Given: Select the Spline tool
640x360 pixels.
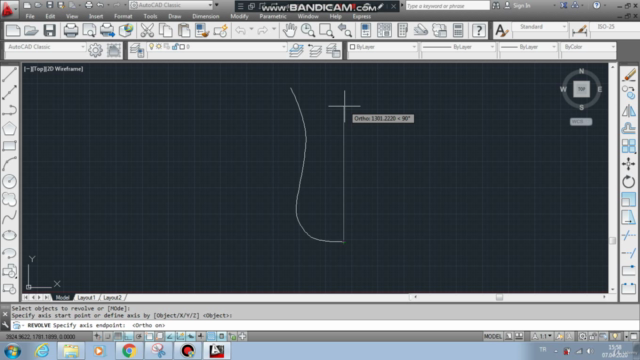Looking at the screenshot, I should point(9,217).
